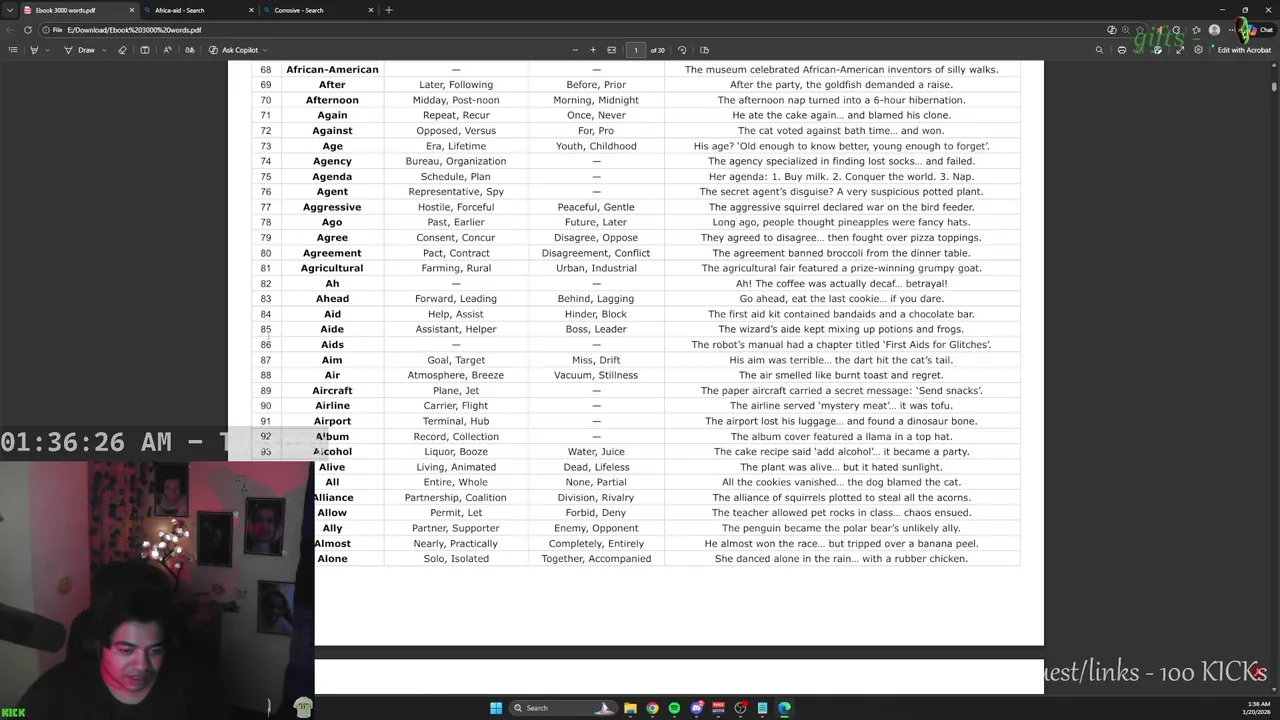1280x720 pixels.
Task: Click the 'Agricultural' row word
Action: tap(332, 268)
